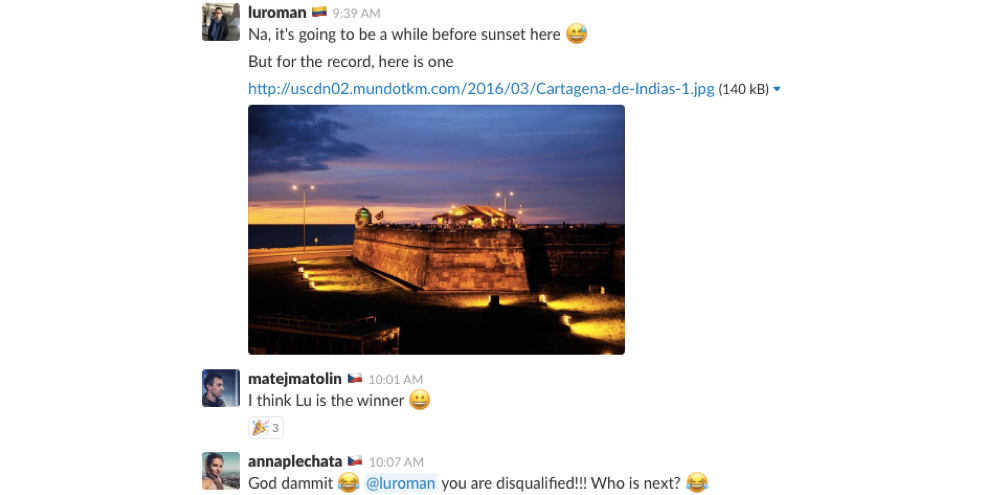
Task: Open the Cartagena fortress sunset image preview
Action: pyautogui.click(x=436, y=230)
